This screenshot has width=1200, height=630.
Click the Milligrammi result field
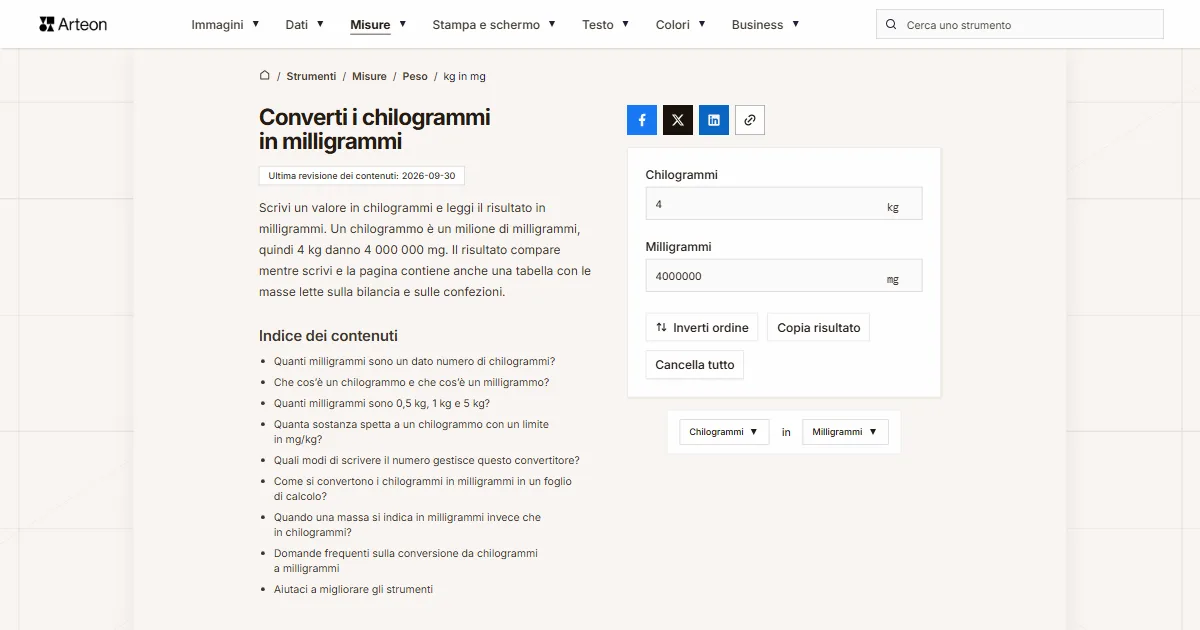[784, 275]
